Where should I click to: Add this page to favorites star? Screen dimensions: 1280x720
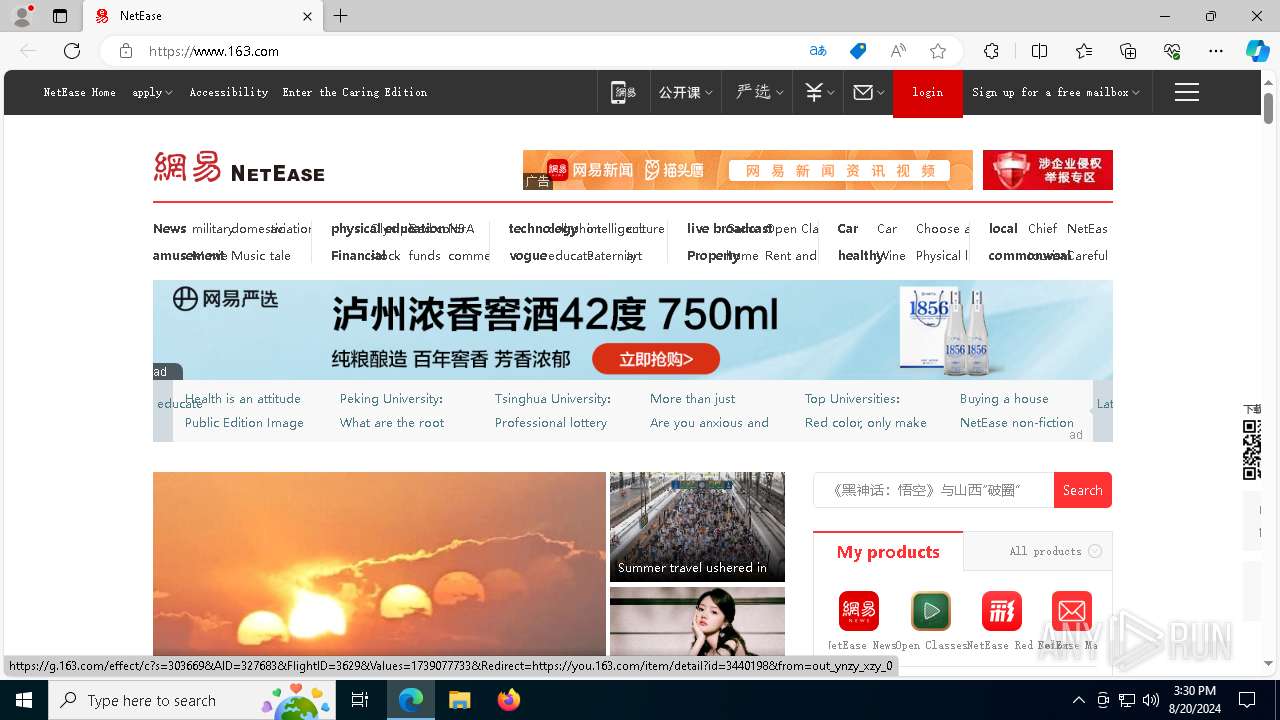click(938, 51)
